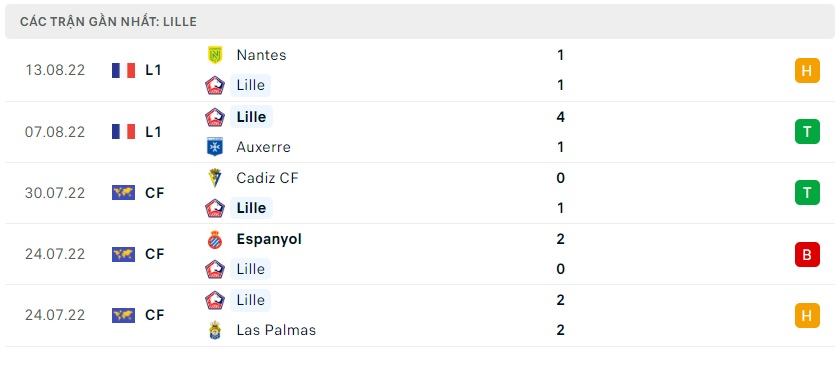Click the 'Các trận gần nhất: Lille' header
The height and width of the screenshot is (365, 837).
[108, 22]
